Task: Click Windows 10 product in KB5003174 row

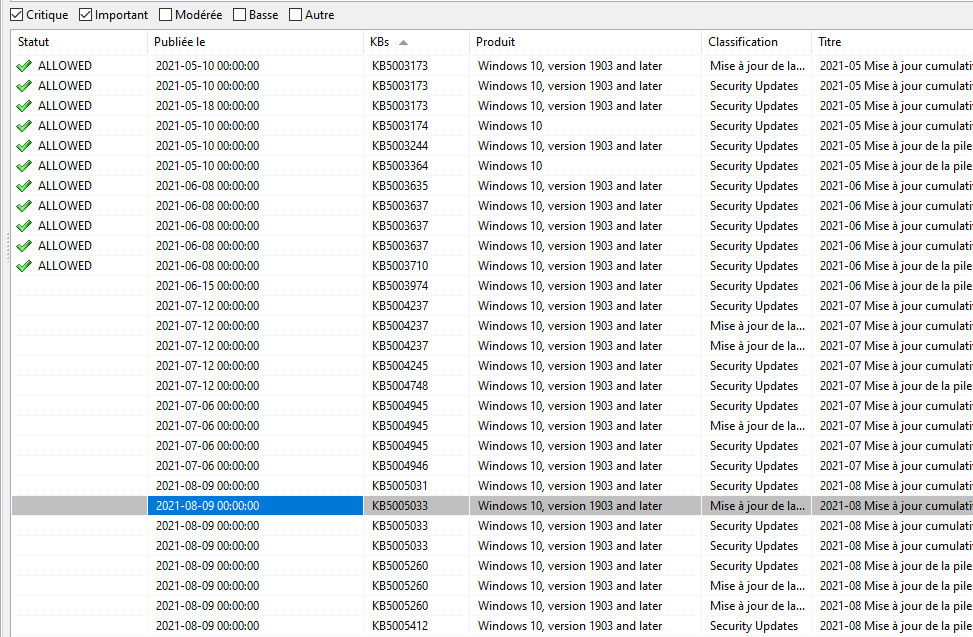Action: tap(510, 126)
